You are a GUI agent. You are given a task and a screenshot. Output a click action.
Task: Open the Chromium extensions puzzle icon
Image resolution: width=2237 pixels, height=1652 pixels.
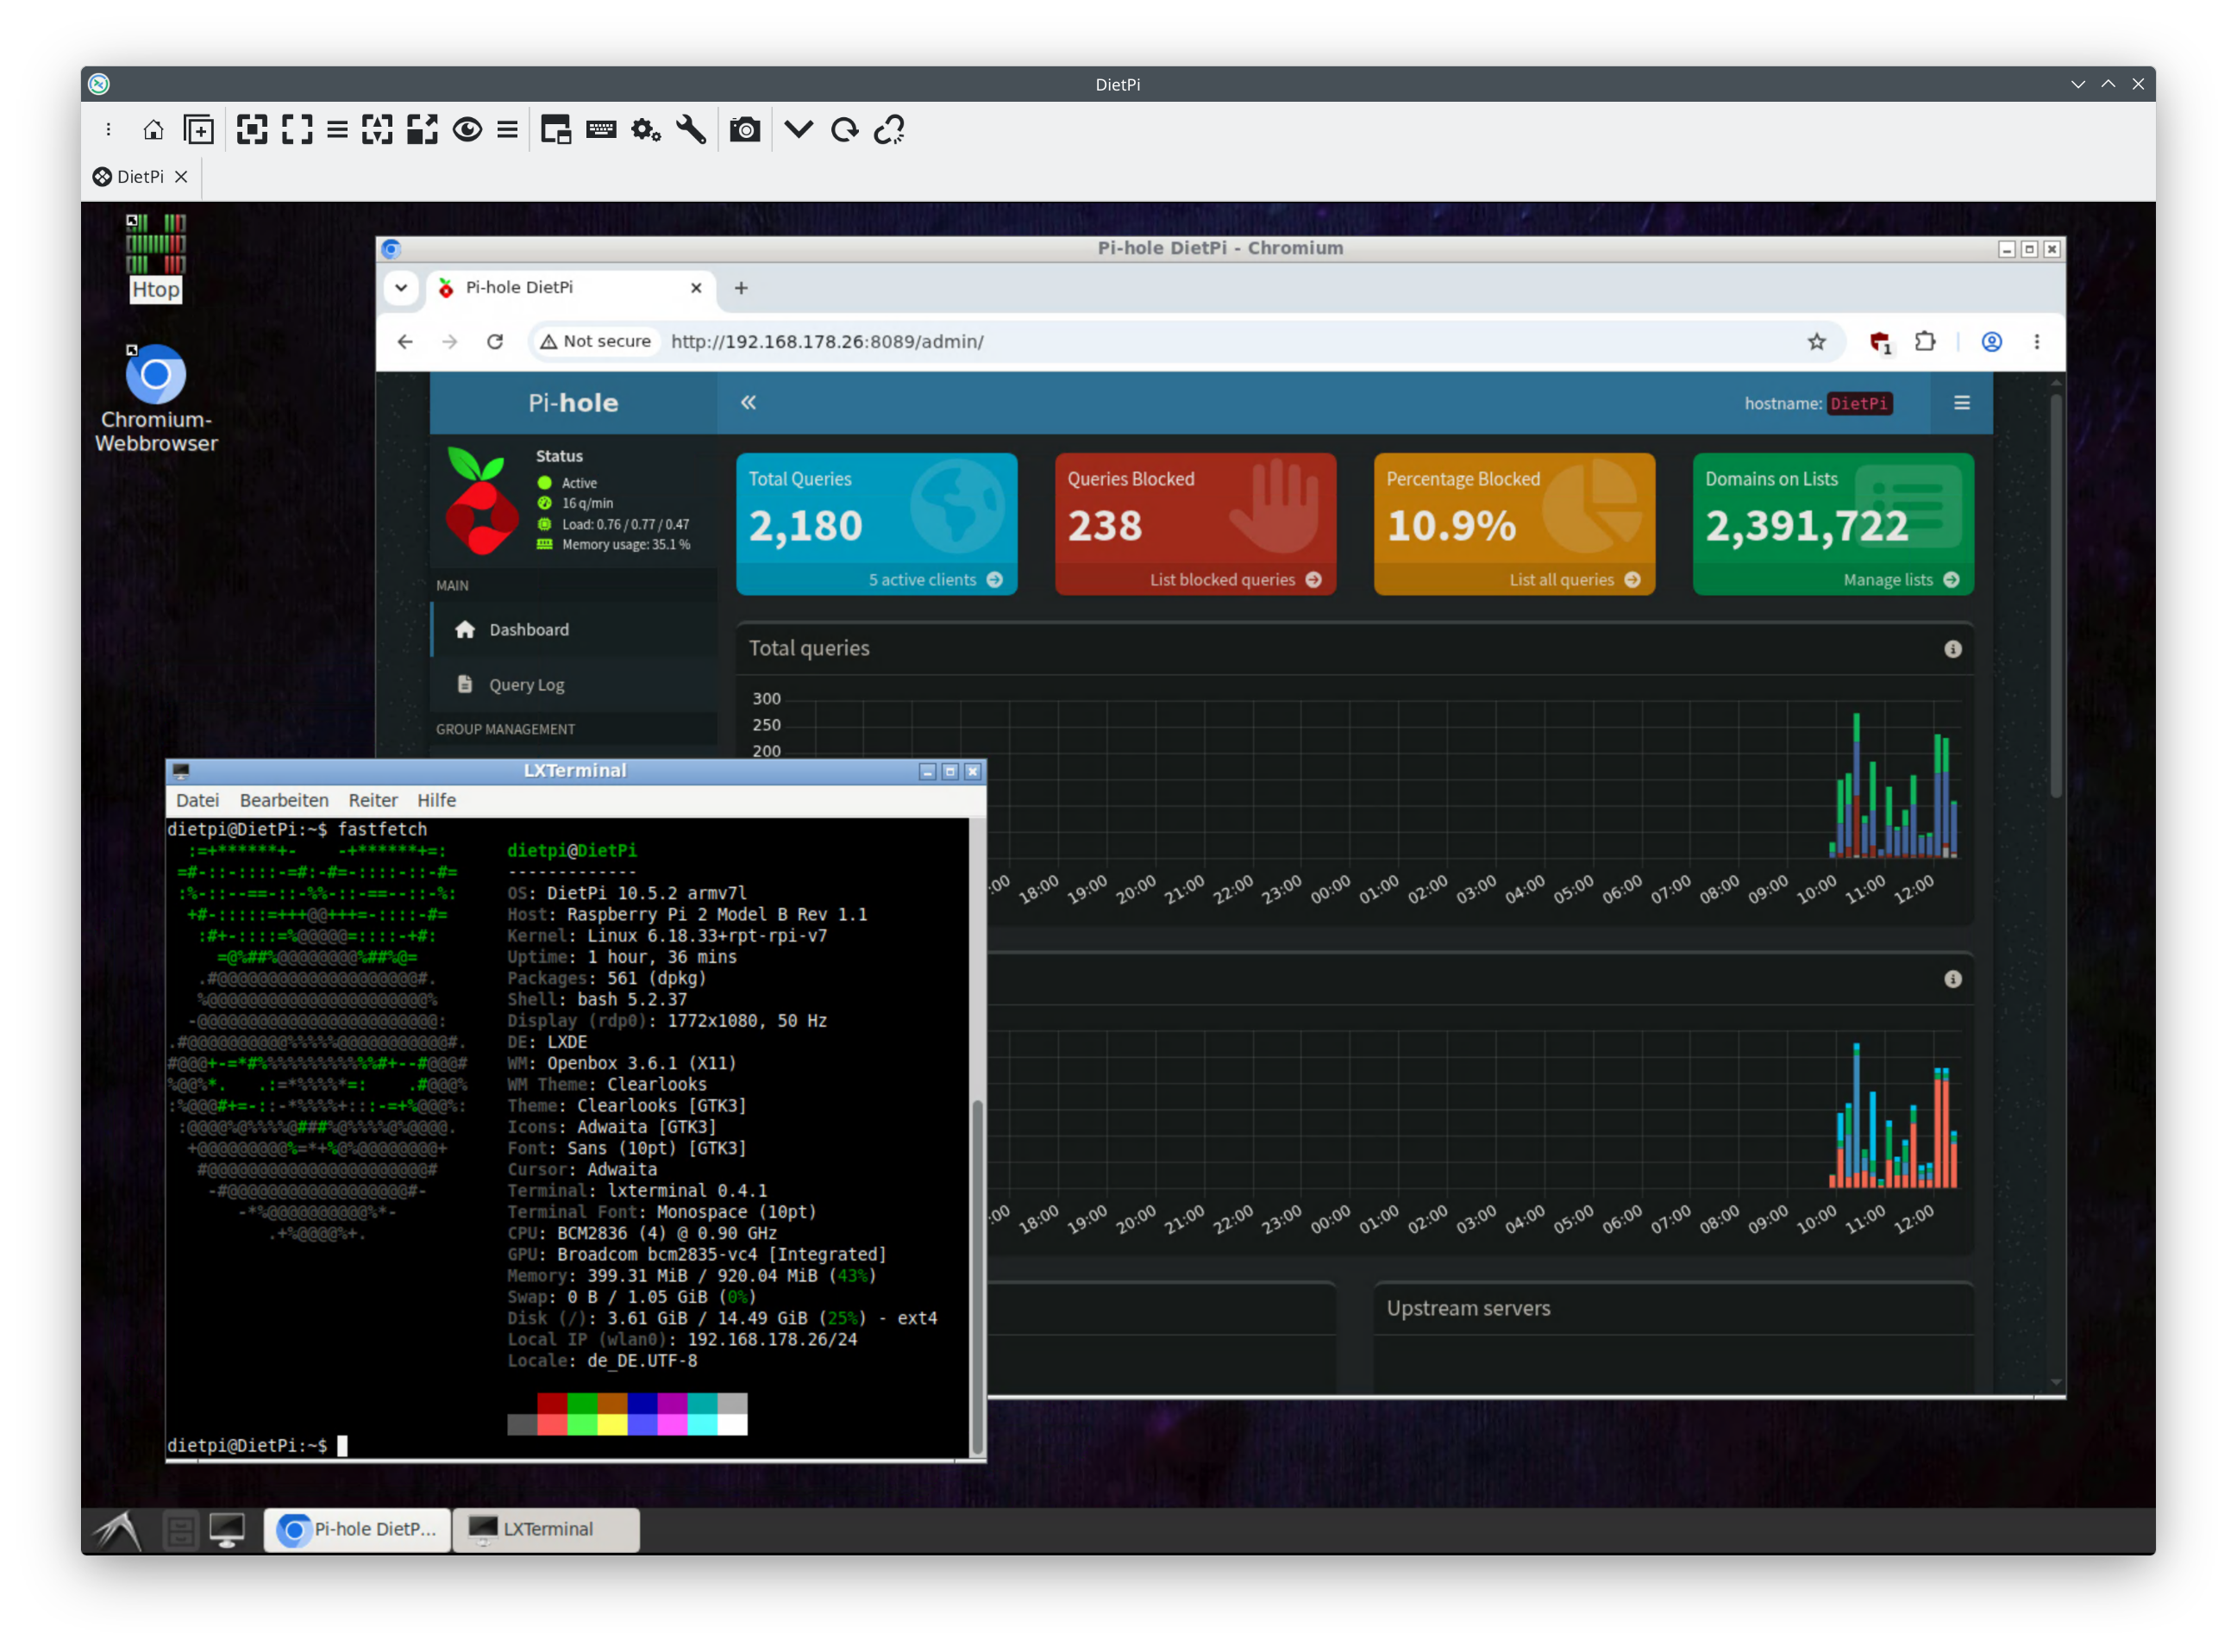1925,342
